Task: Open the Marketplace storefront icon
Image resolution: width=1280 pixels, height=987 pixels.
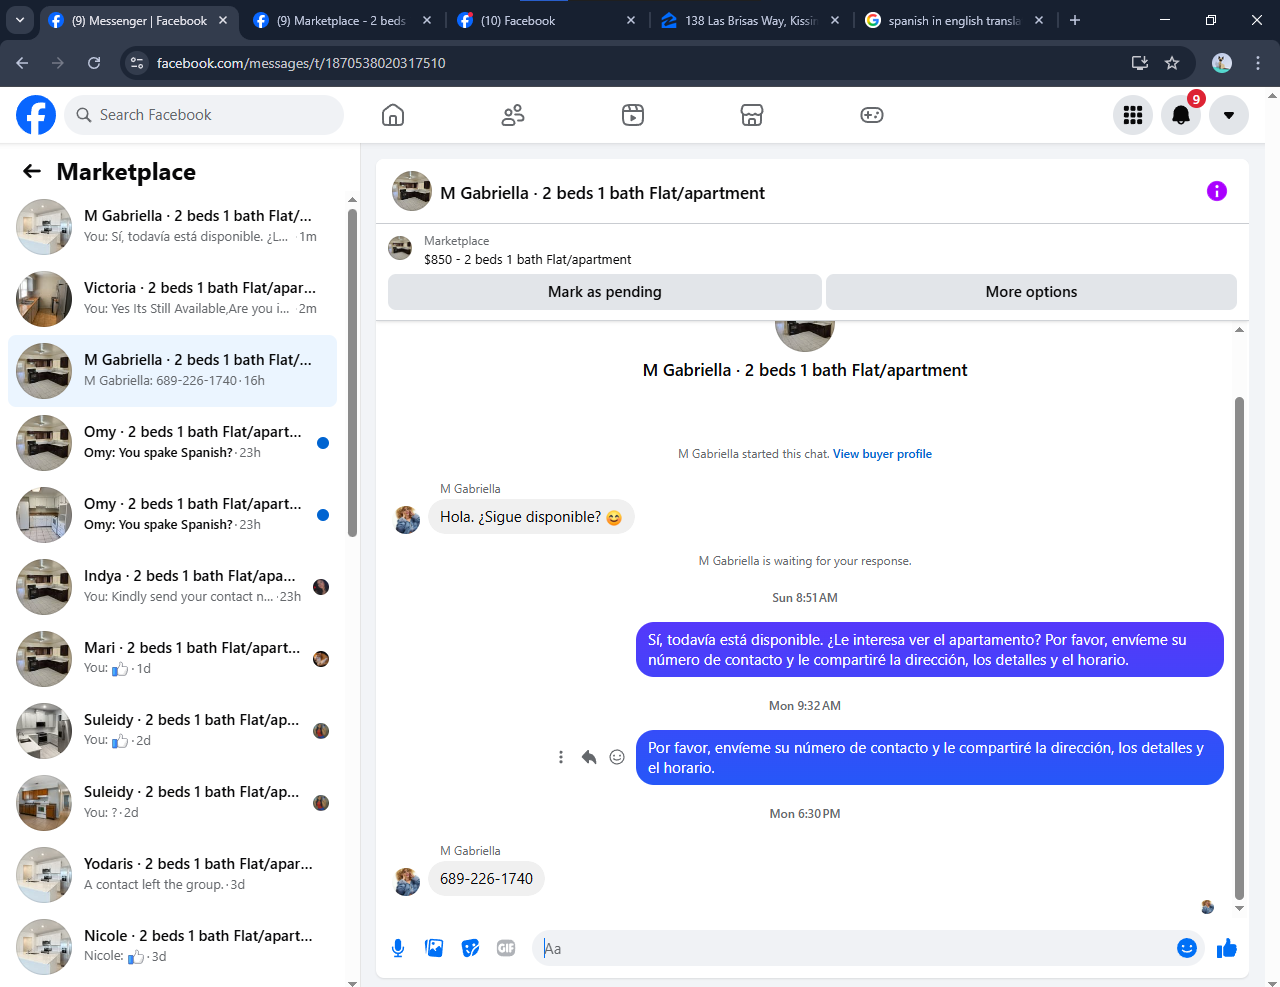Action: pos(752,115)
